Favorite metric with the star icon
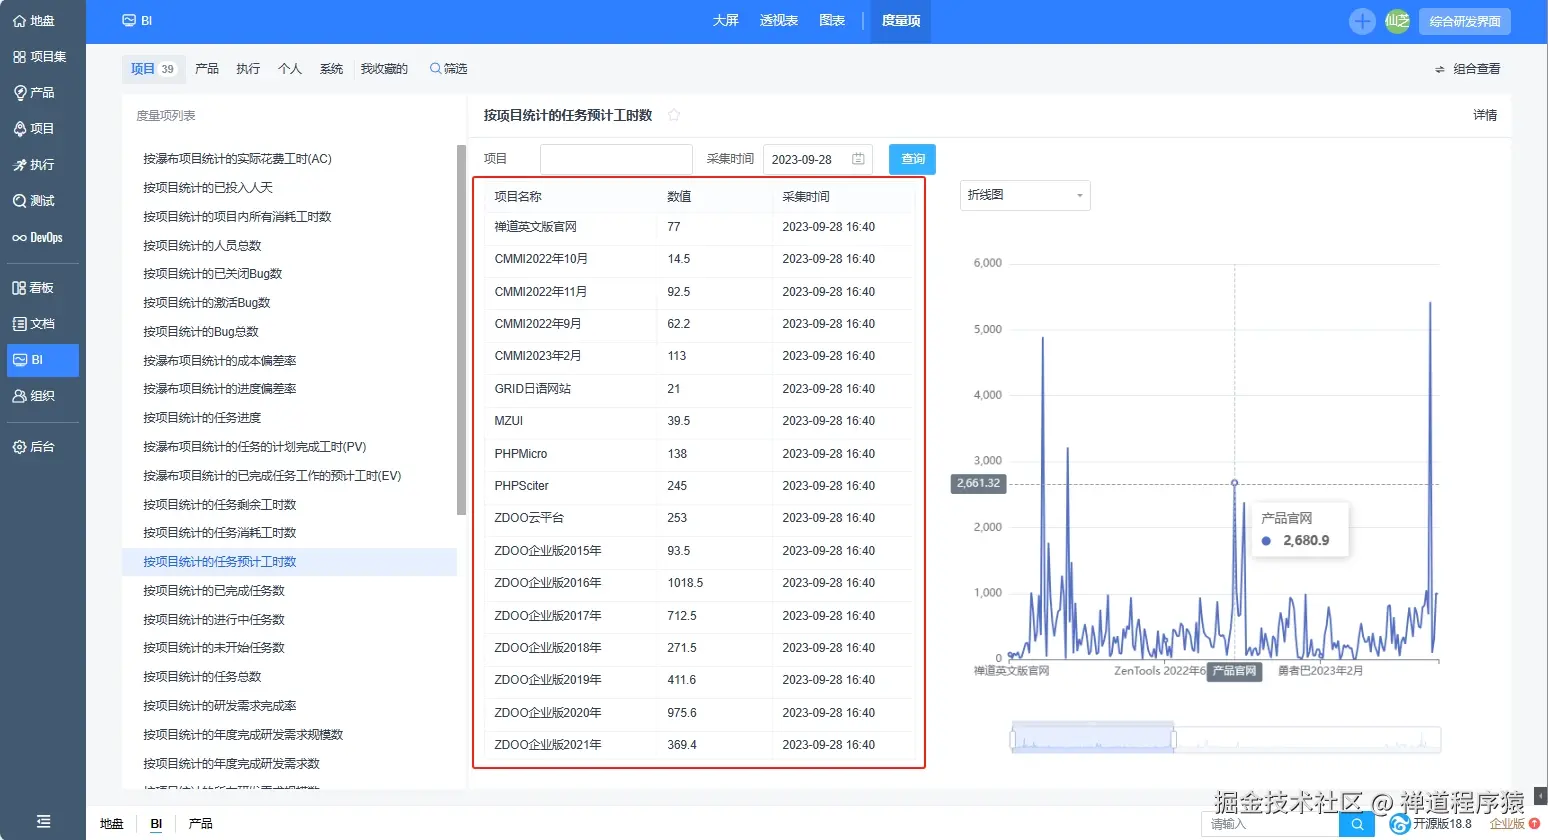 pos(674,115)
